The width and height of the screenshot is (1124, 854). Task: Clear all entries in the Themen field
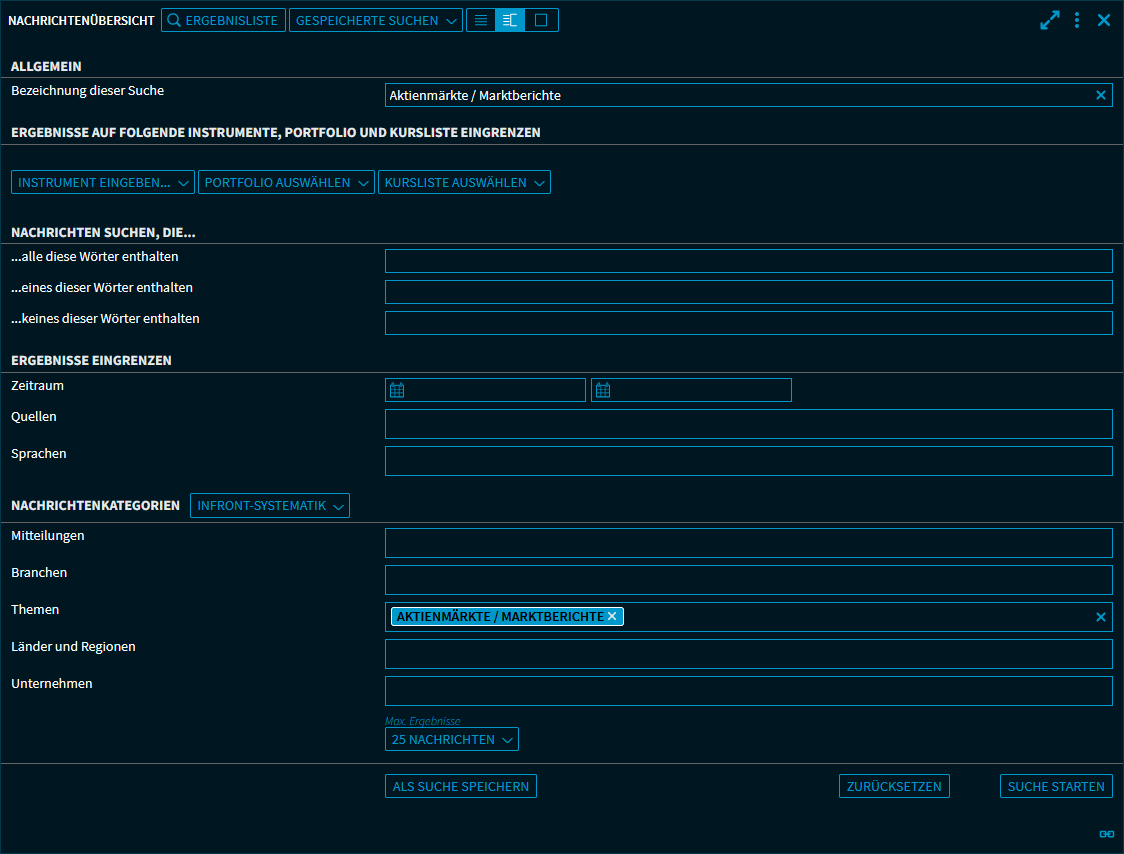pyautogui.click(x=1101, y=617)
